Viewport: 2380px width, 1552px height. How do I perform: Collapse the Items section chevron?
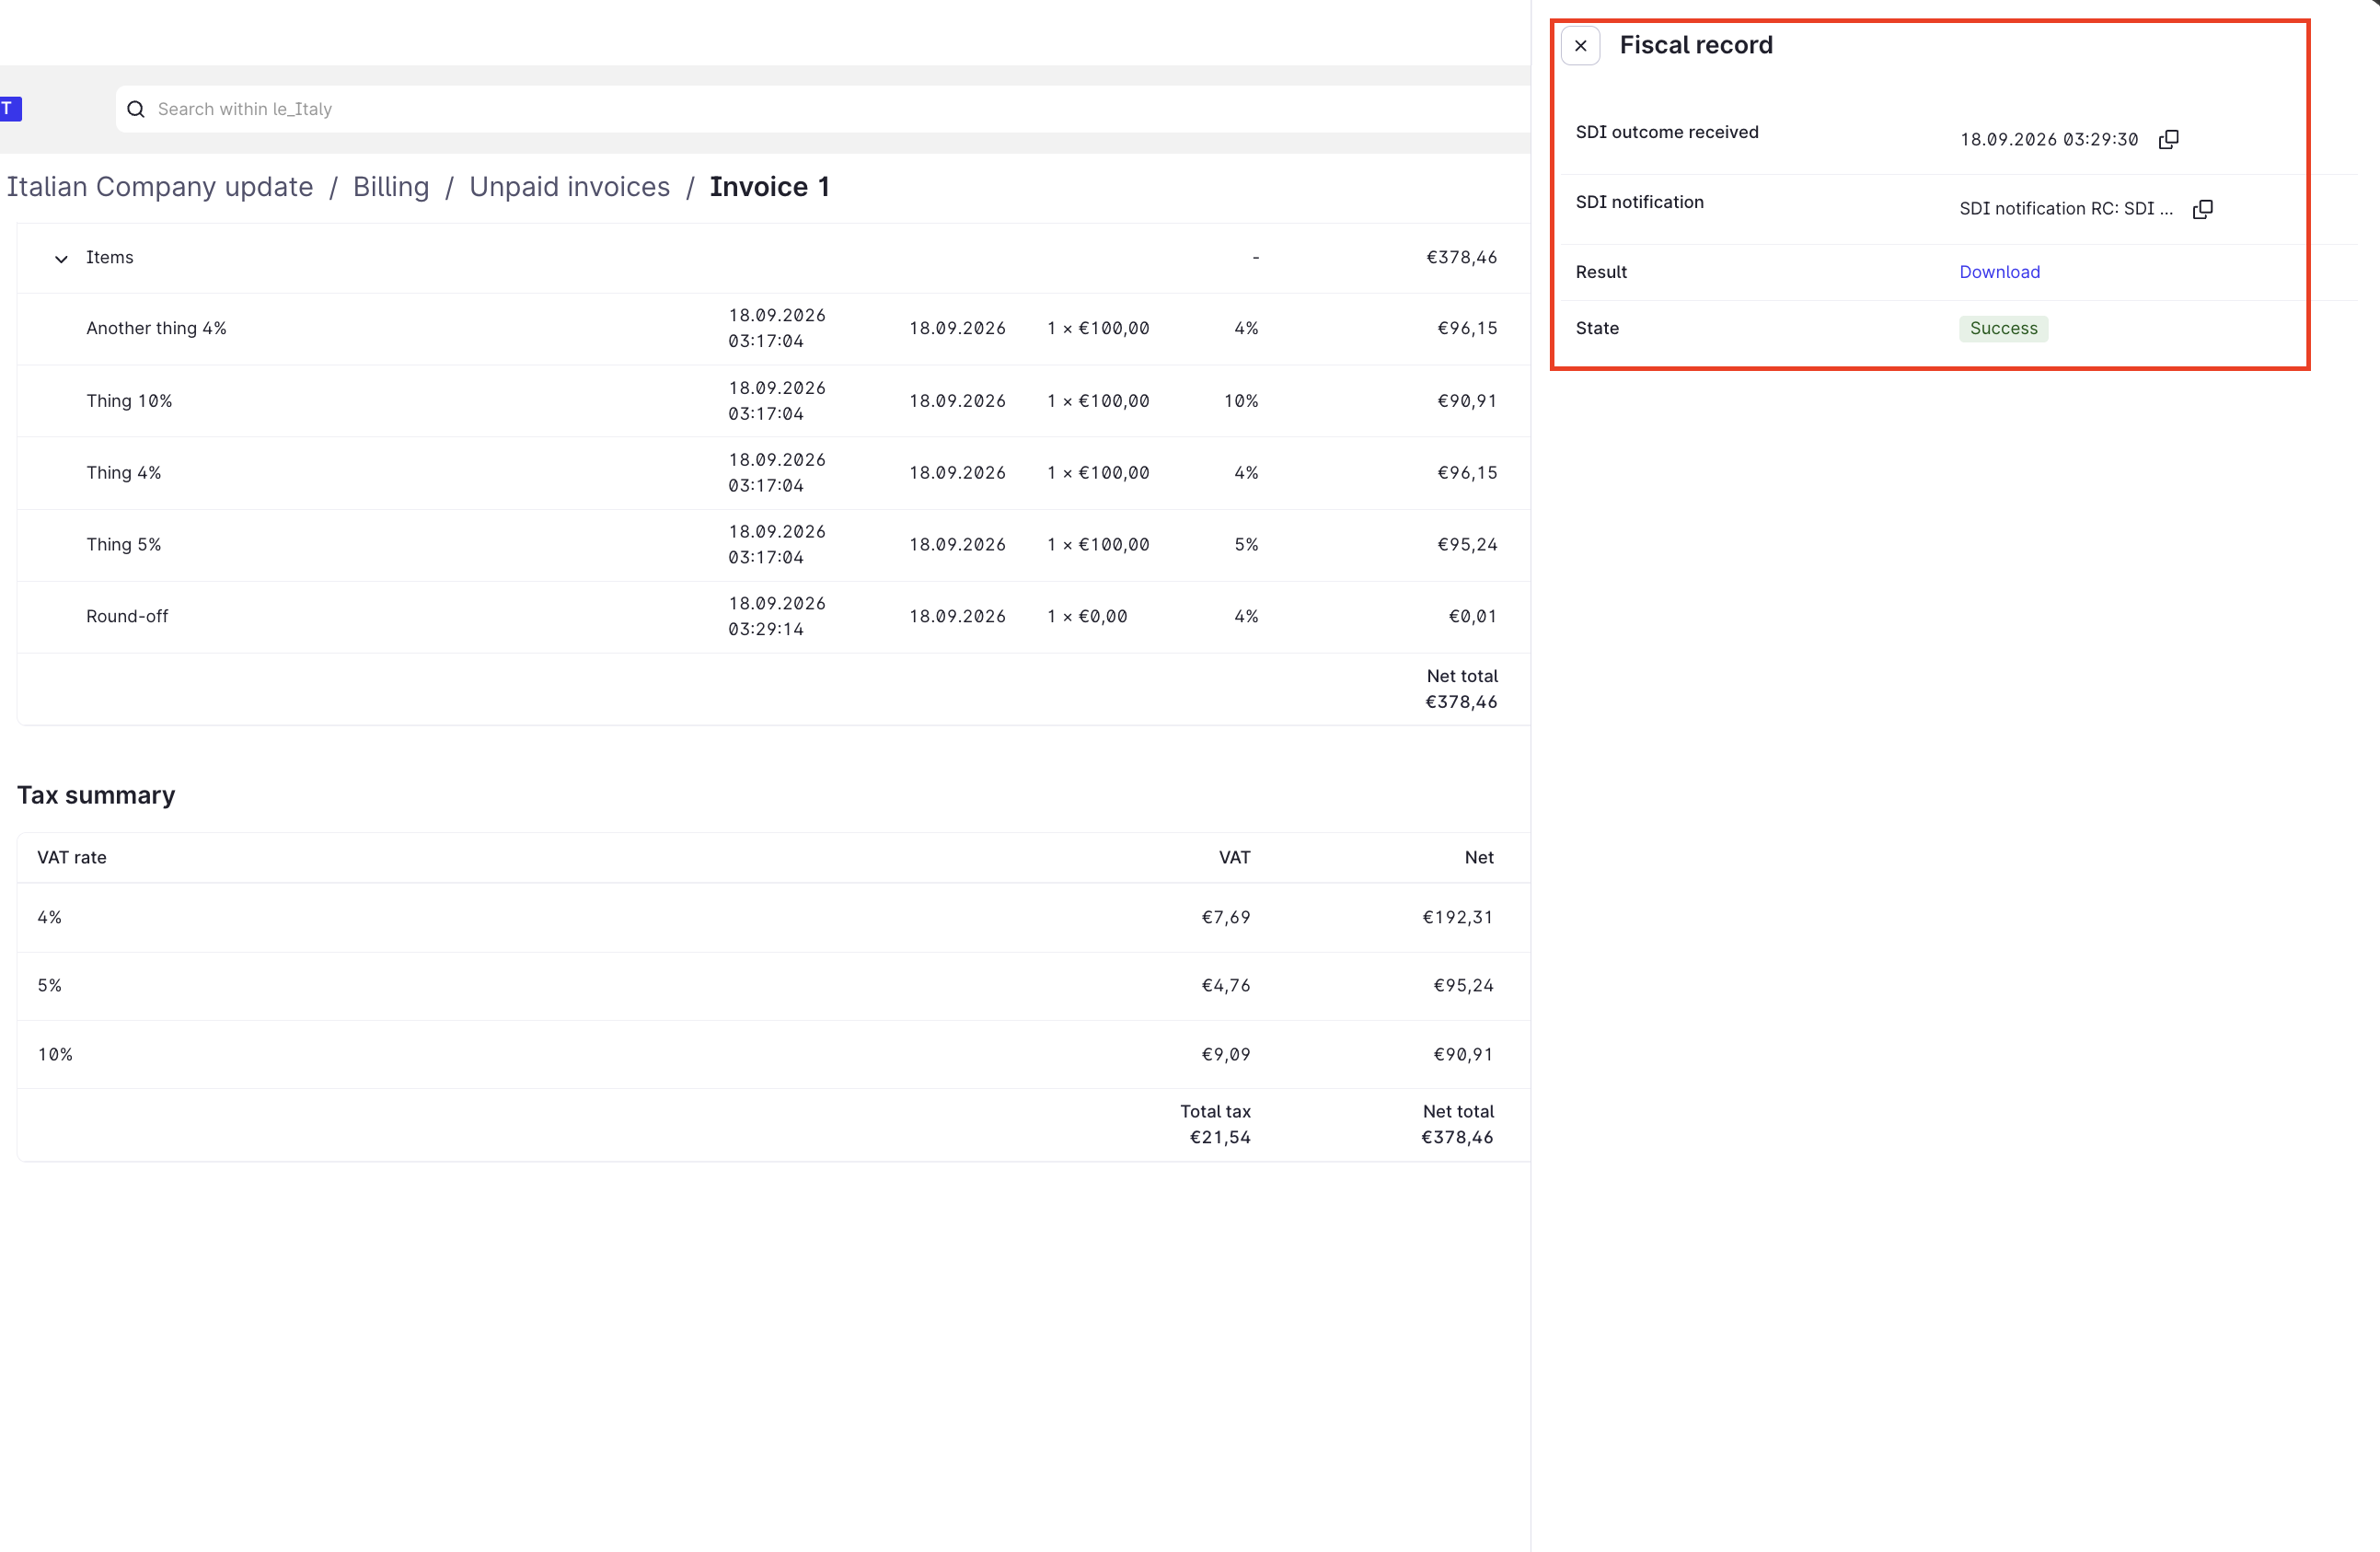point(61,259)
